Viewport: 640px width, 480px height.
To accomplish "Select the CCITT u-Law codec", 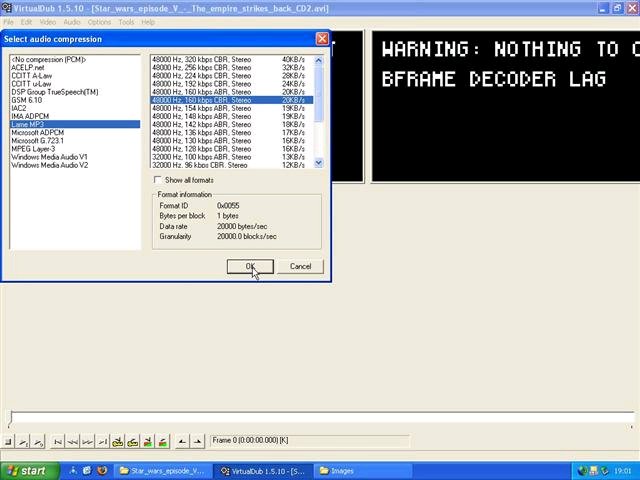I will pyautogui.click(x=75, y=84).
